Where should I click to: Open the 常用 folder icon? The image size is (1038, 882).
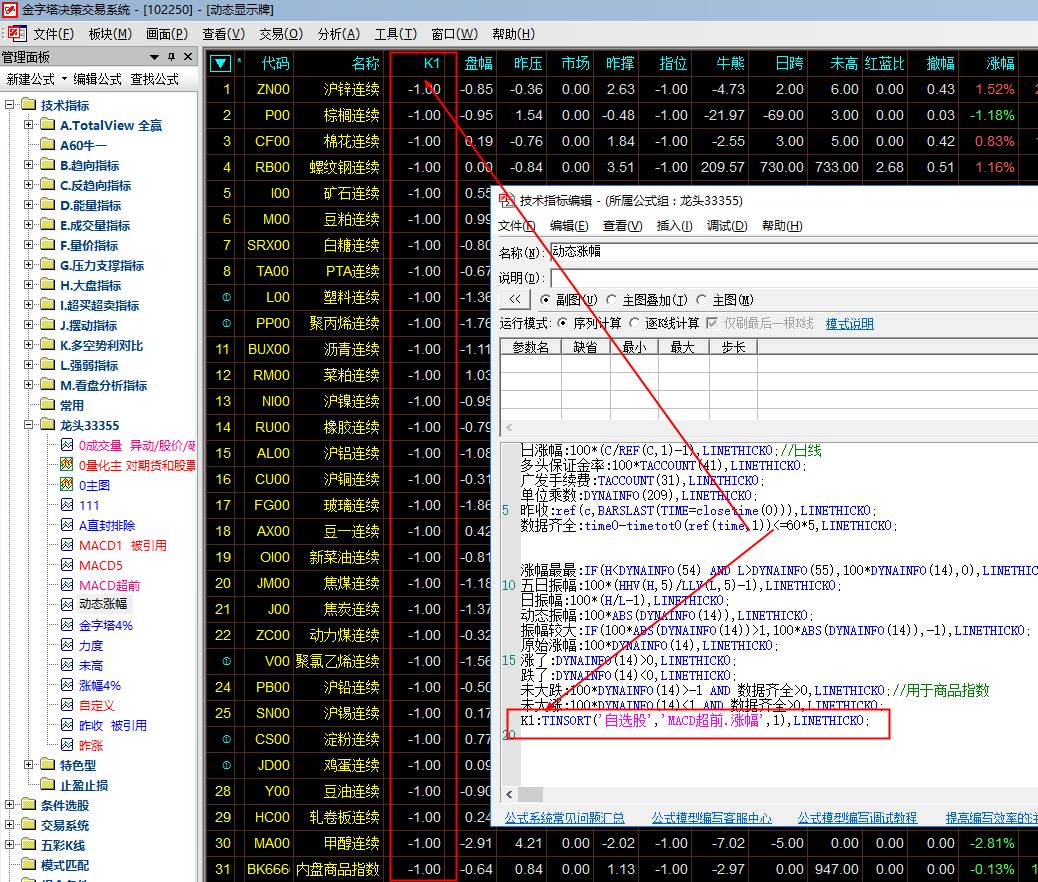(x=47, y=404)
